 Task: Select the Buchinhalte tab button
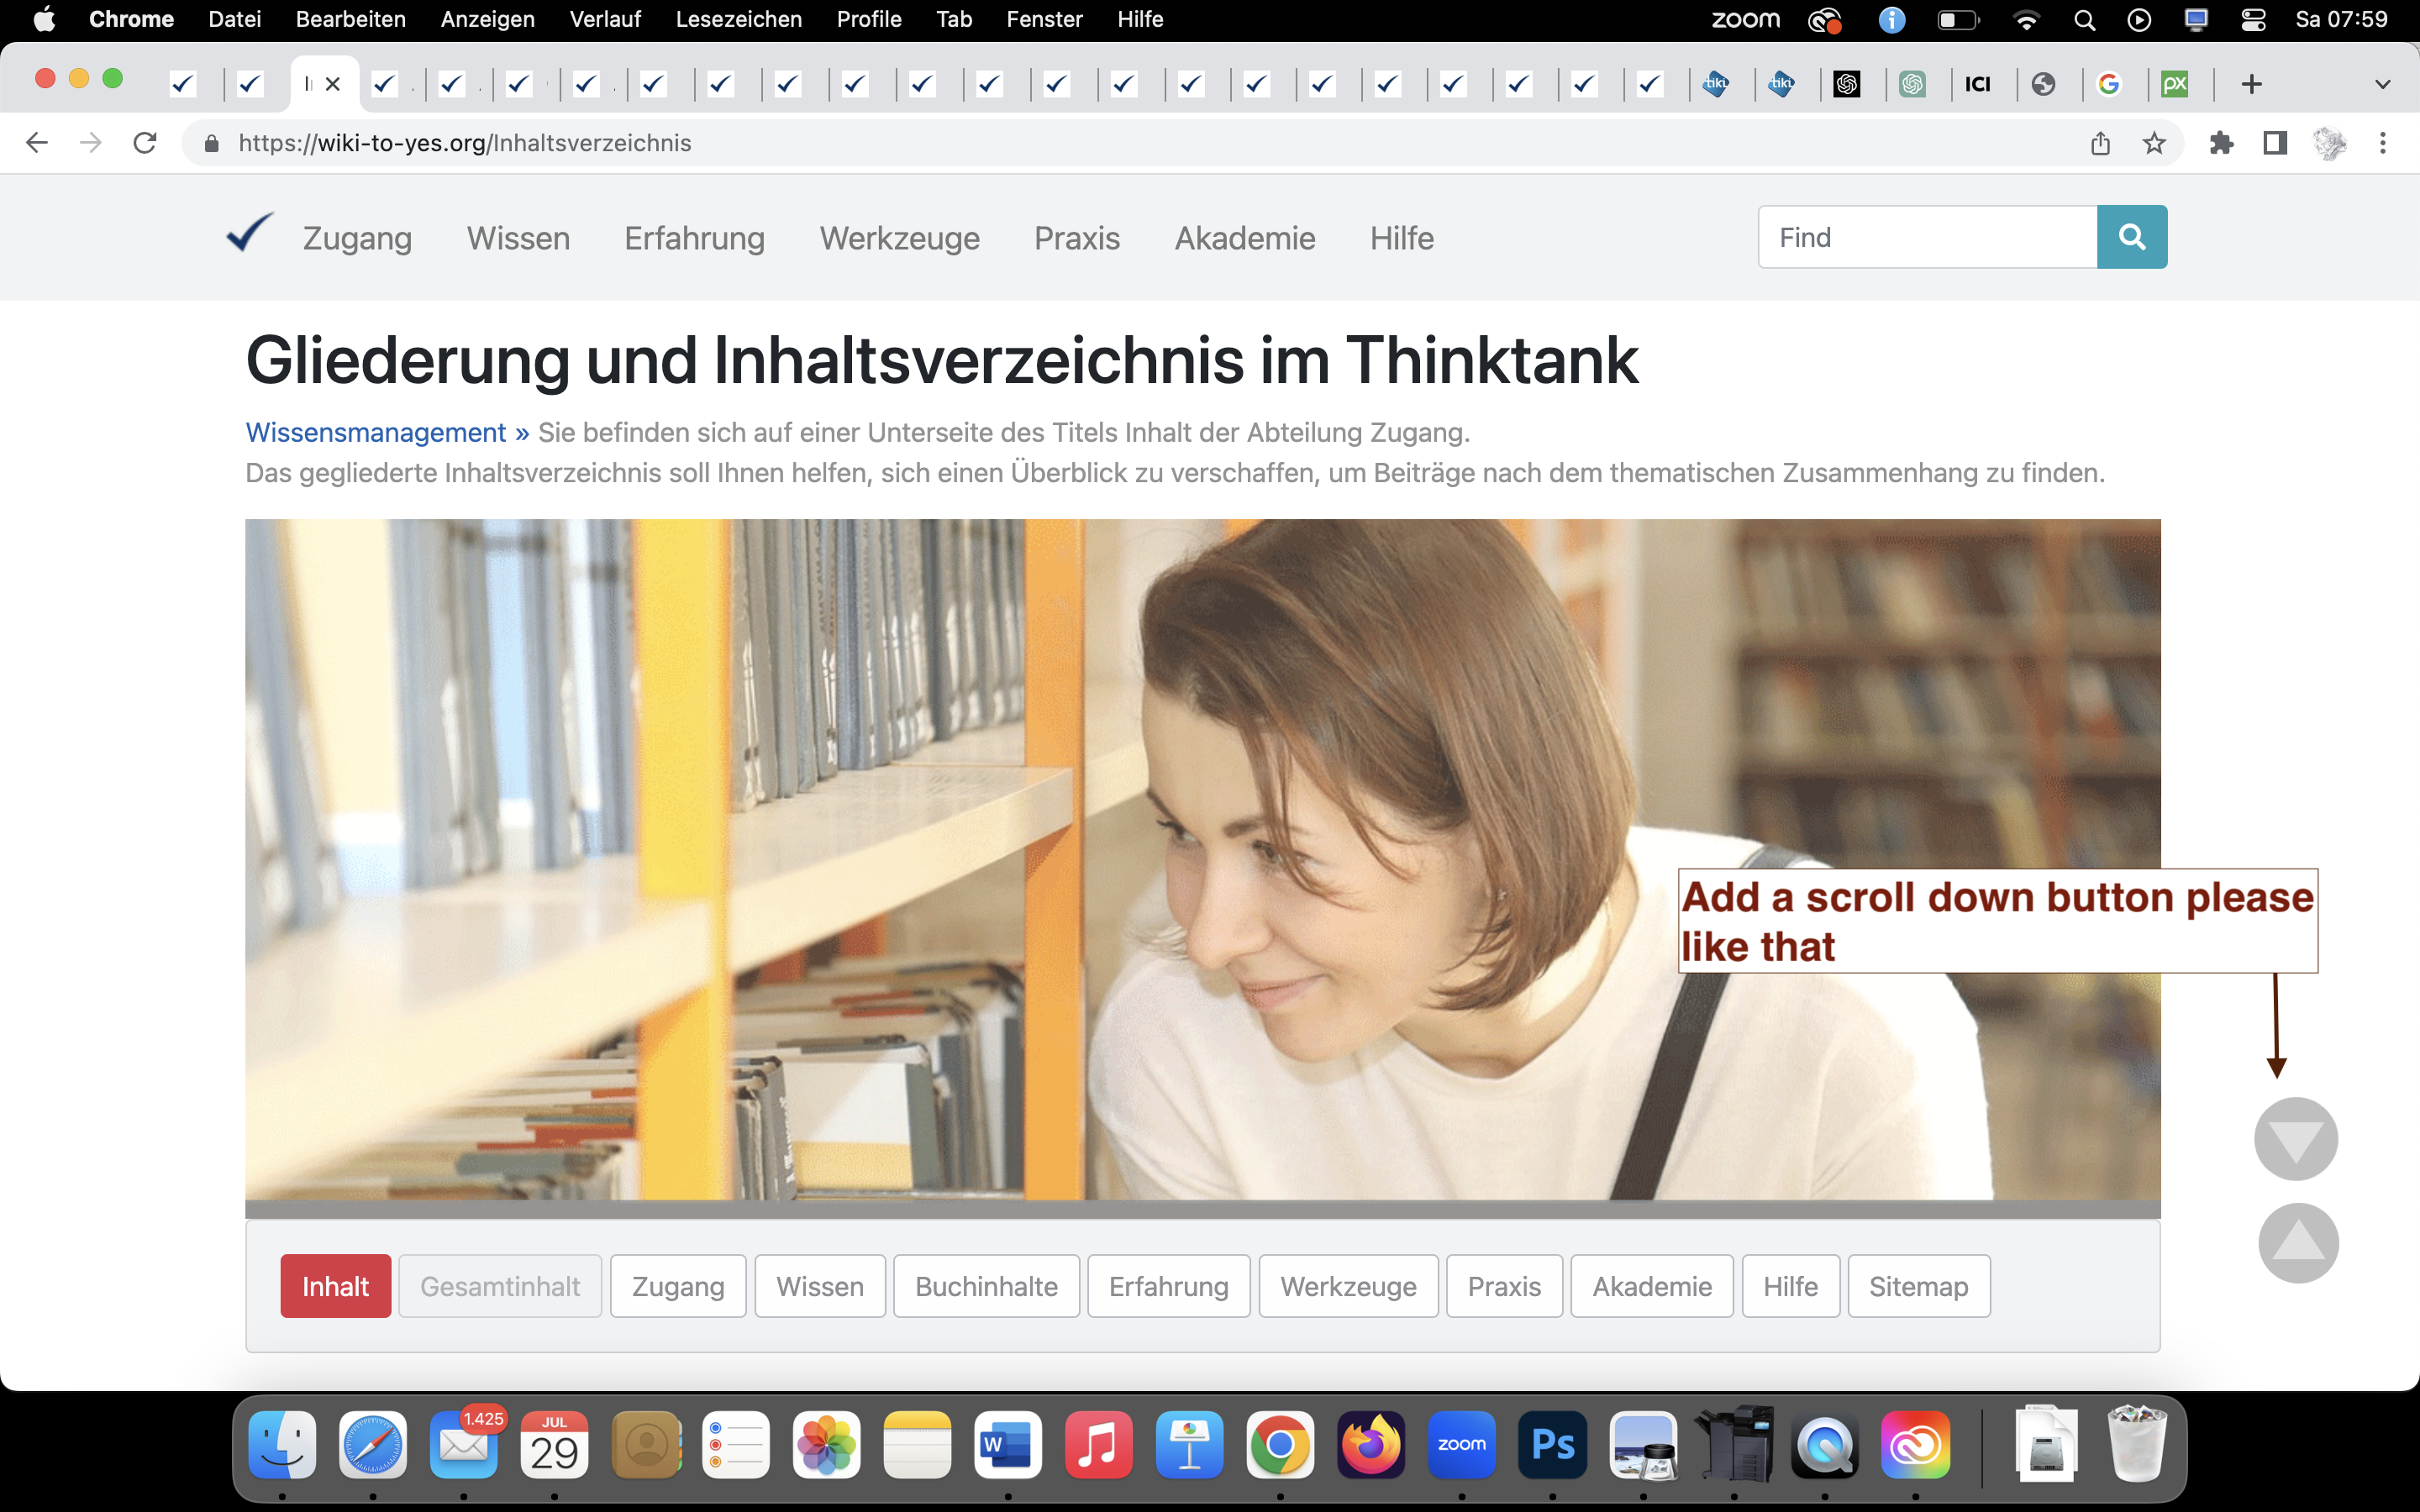986,1286
